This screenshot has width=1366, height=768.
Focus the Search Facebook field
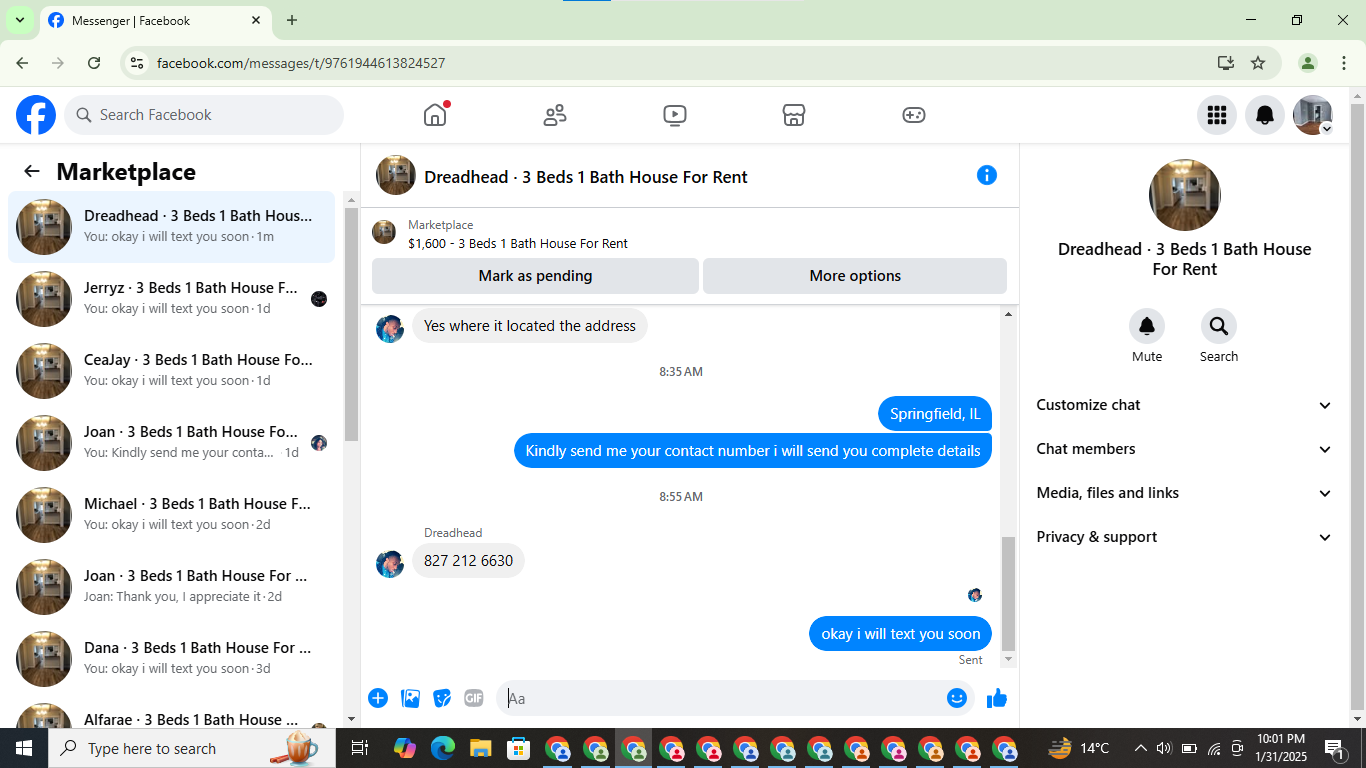204,115
